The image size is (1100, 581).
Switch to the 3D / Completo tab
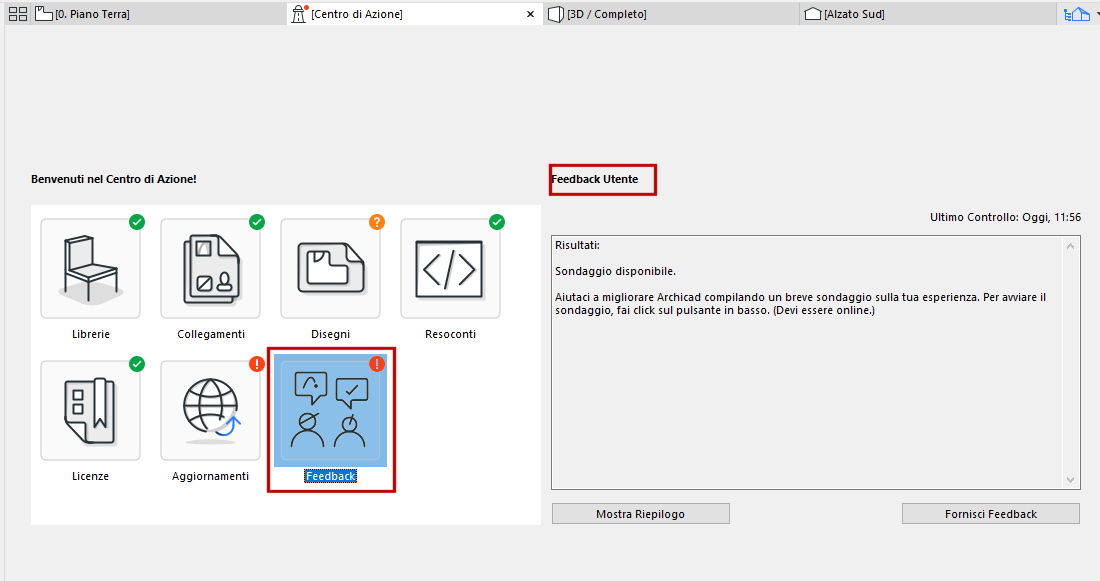tap(671, 14)
